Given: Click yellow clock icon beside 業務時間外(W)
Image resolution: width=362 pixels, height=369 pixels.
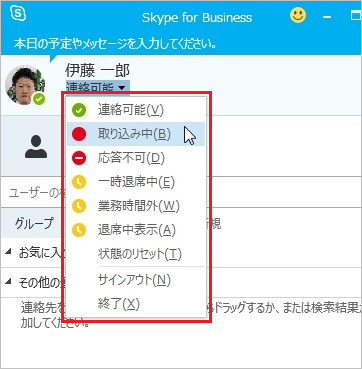Looking at the screenshot, I should pos(79,206).
